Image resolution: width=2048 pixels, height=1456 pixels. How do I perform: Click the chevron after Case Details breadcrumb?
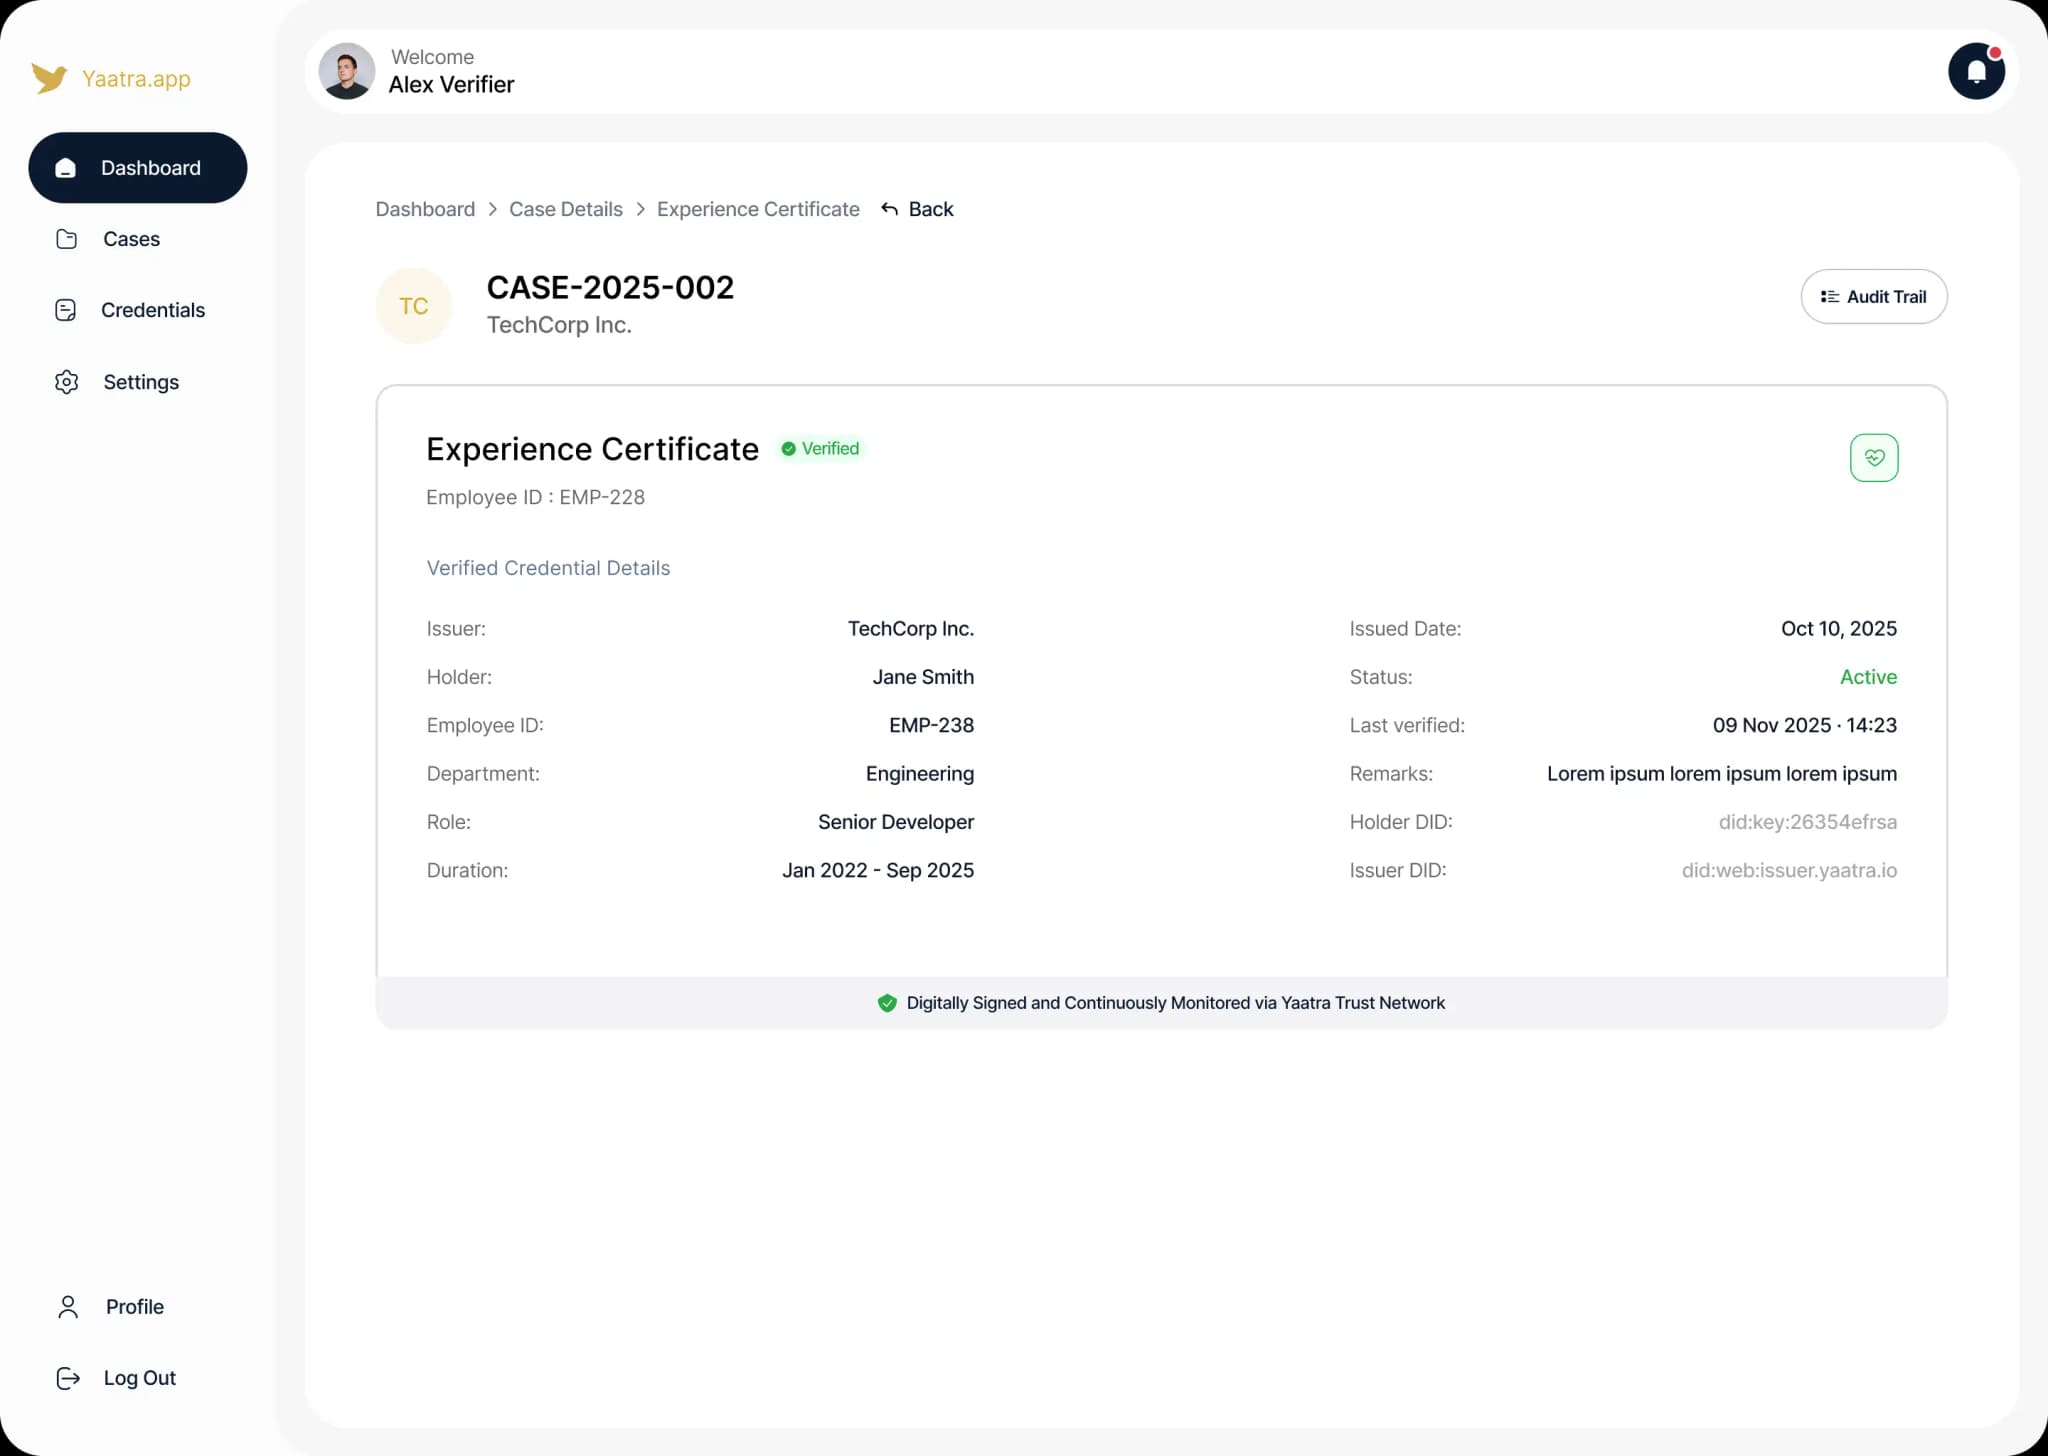click(x=640, y=209)
